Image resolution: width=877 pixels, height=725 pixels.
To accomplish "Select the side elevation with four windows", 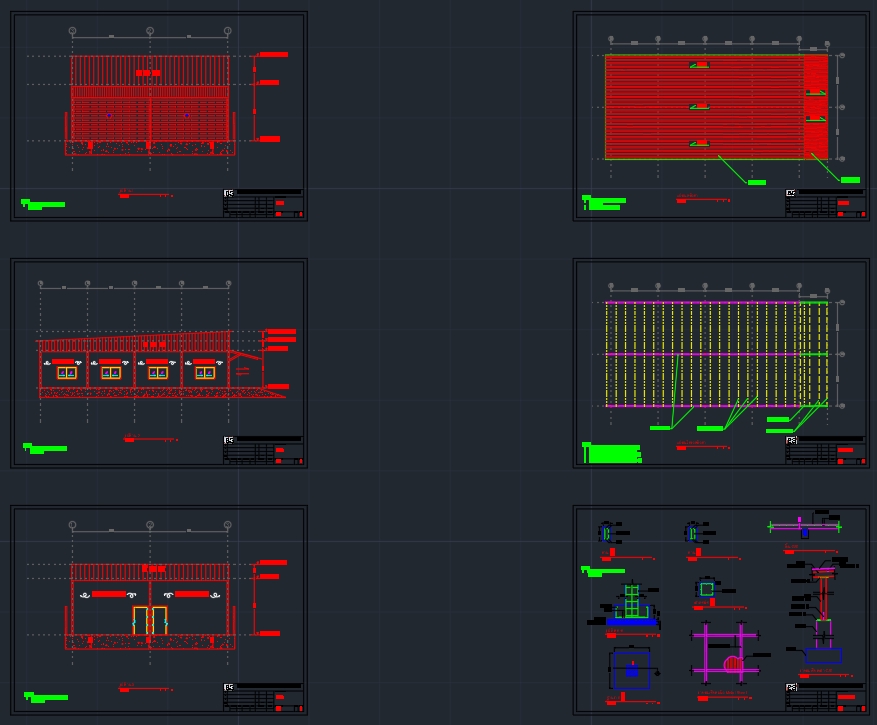I will click(162, 364).
